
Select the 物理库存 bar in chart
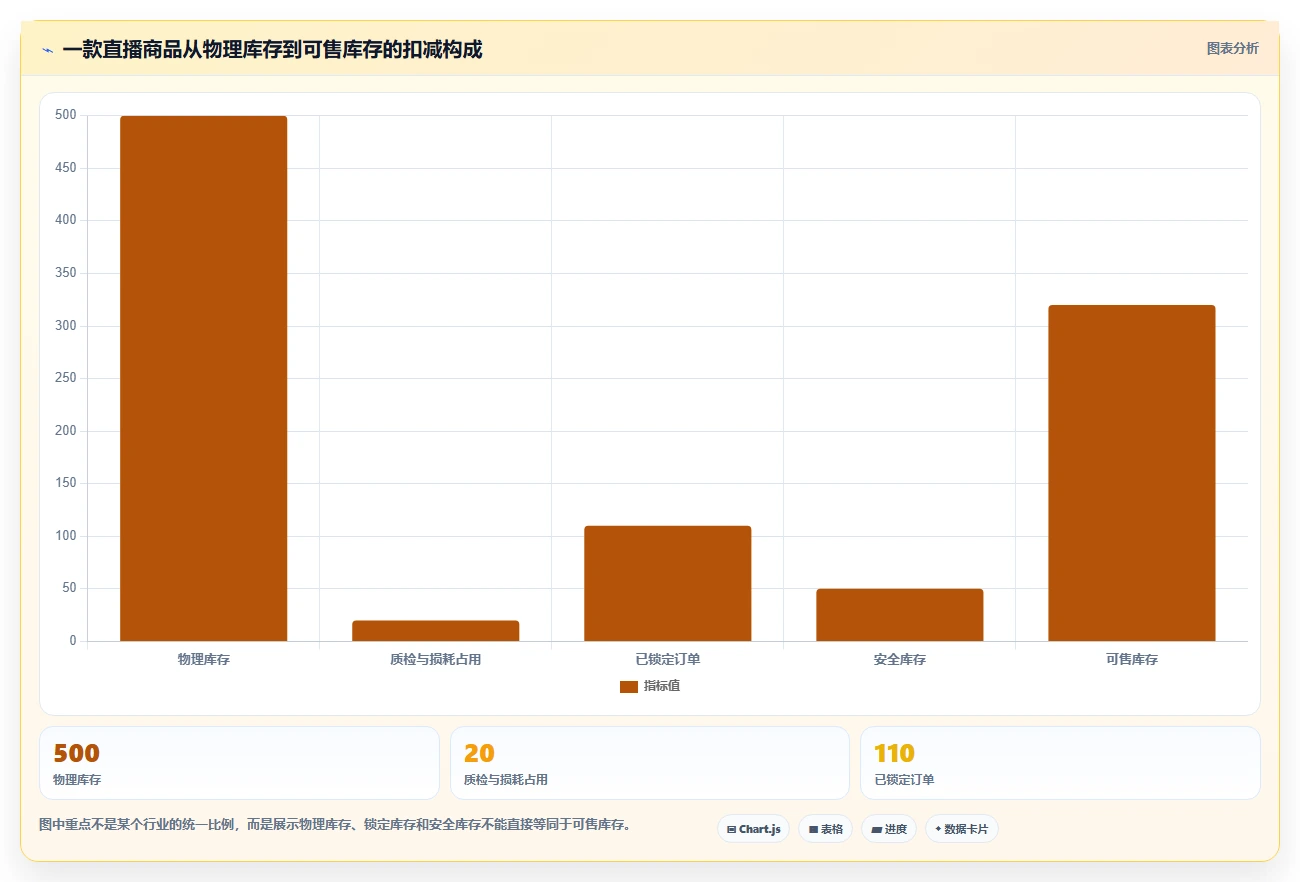(203, 378)
